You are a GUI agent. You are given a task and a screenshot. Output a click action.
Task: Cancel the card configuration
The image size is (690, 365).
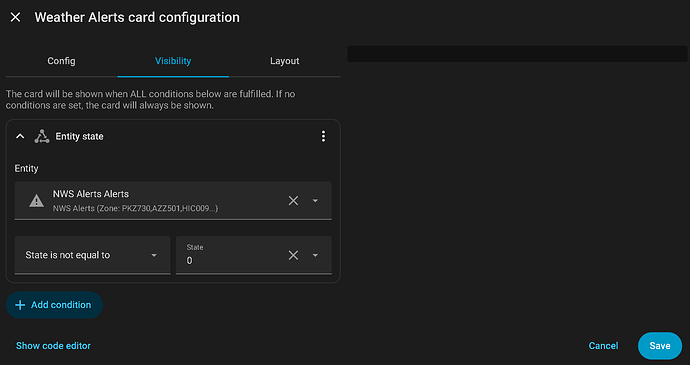(603, 346)
